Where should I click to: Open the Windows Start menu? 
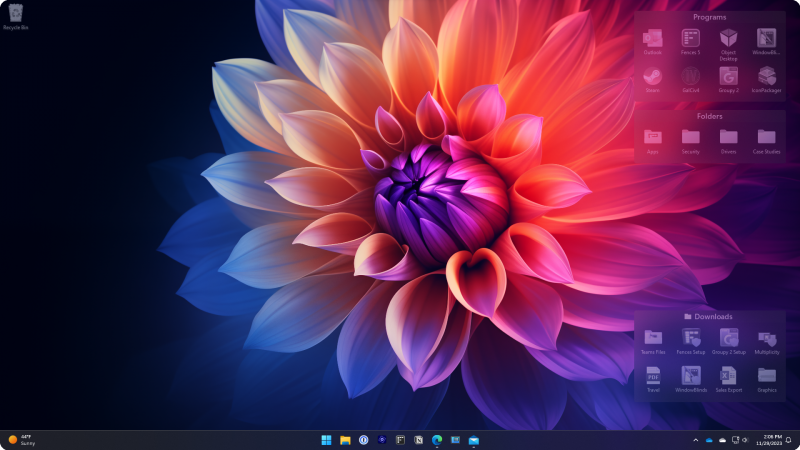[326, 440]
